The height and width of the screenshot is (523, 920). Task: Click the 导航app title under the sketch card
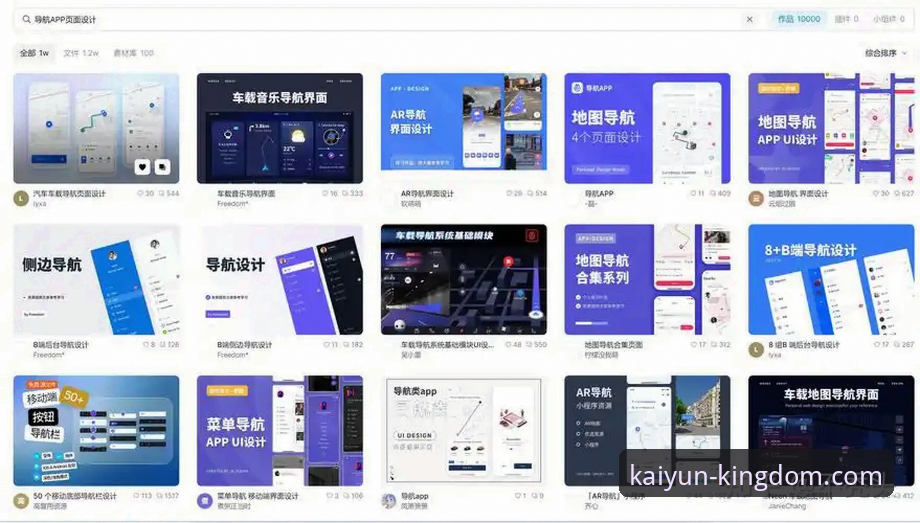[x=414, y=496]
